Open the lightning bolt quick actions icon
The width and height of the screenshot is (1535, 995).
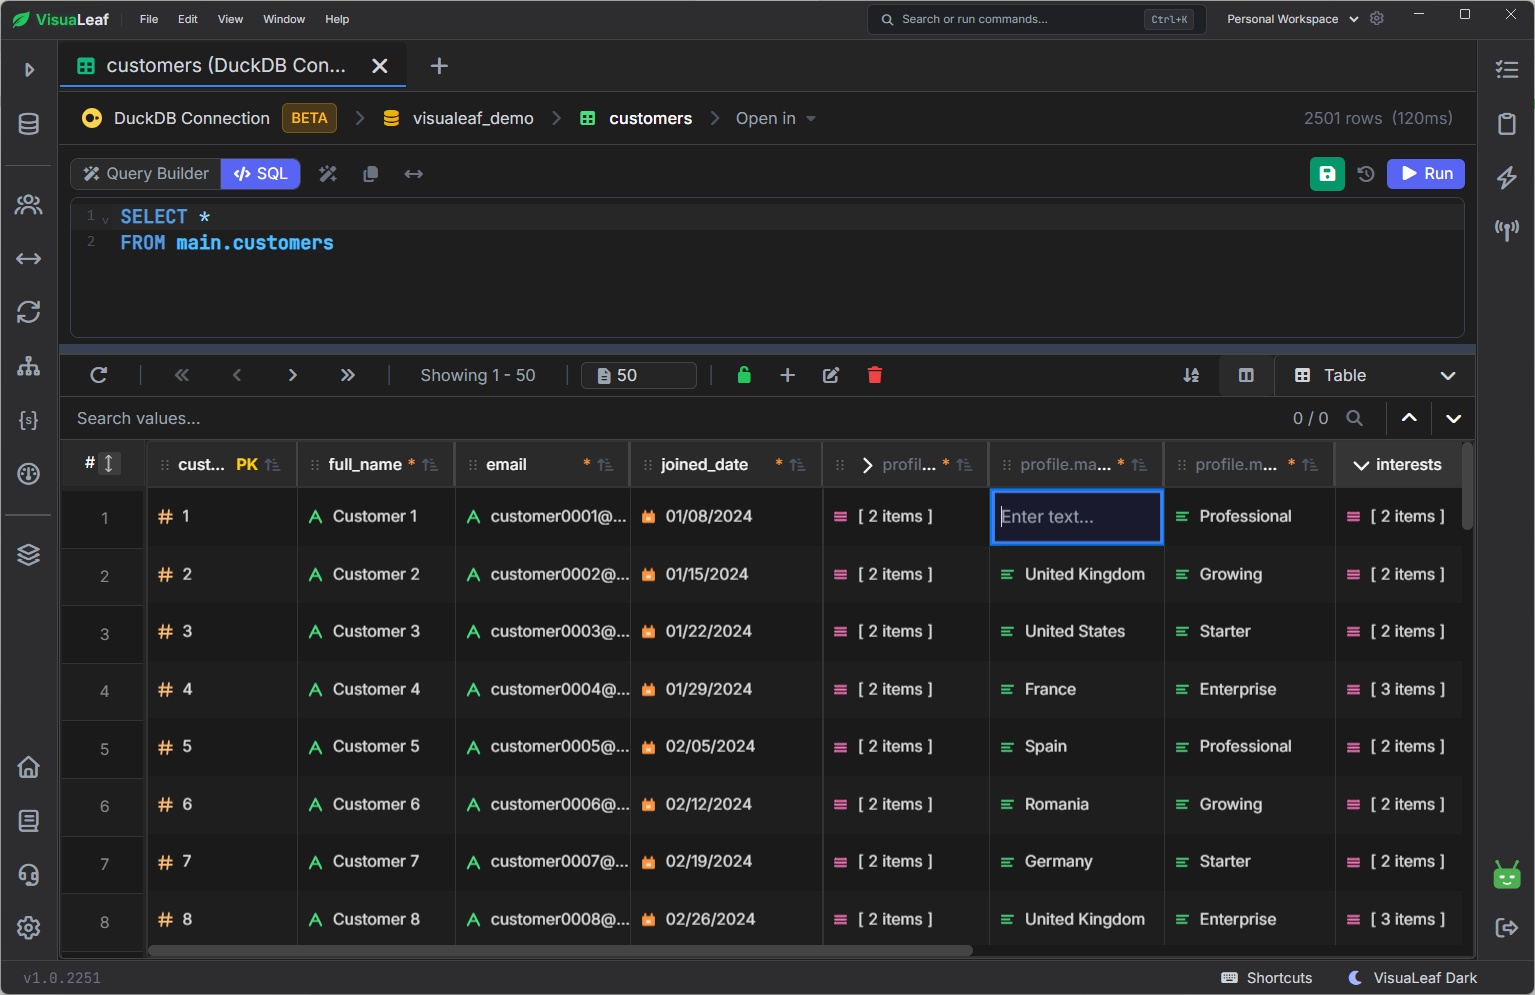(x=1507, y=178)
